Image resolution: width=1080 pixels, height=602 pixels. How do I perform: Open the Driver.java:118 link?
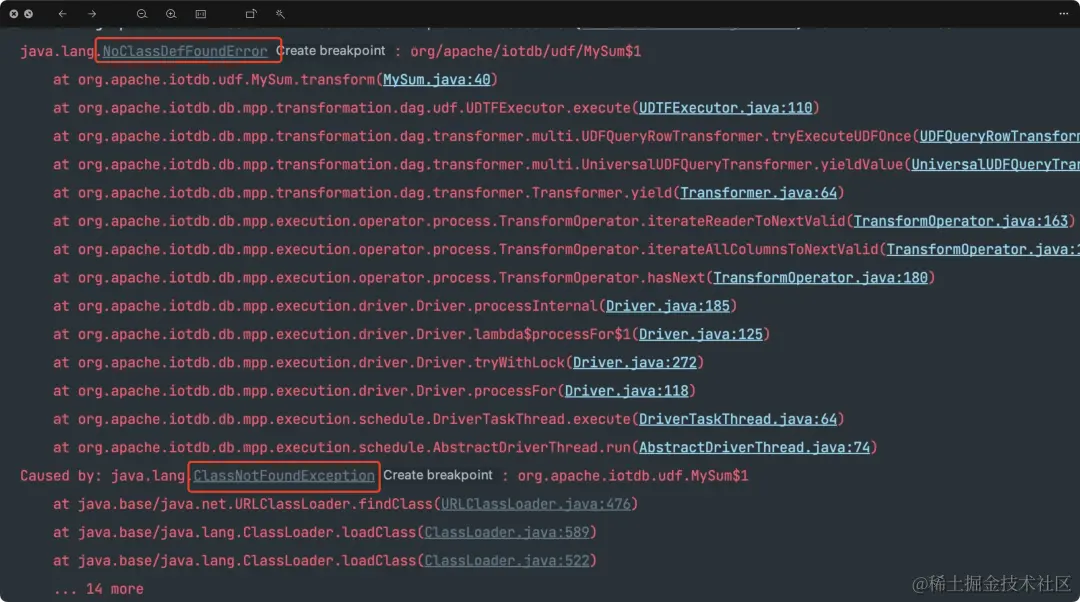pyautogui.click(x=626, y=391)
